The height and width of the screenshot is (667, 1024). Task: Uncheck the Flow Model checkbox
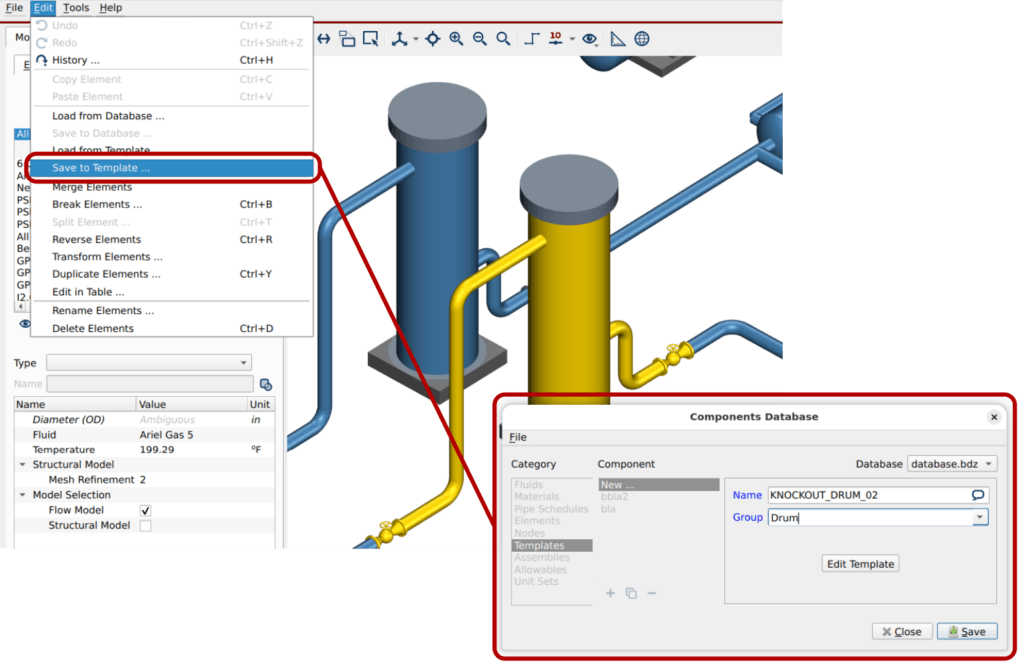[x=145, y=510]
